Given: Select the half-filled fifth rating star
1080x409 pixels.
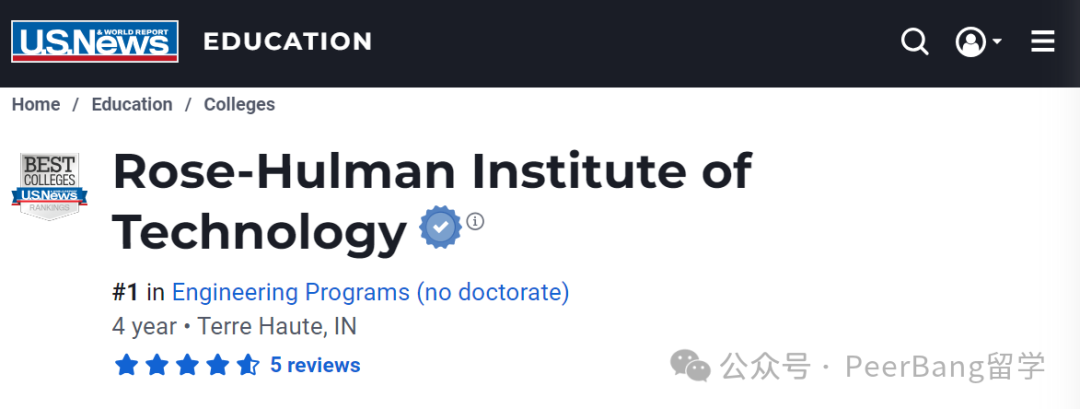Looking at the screenshot, I should (x=247, y=364).
